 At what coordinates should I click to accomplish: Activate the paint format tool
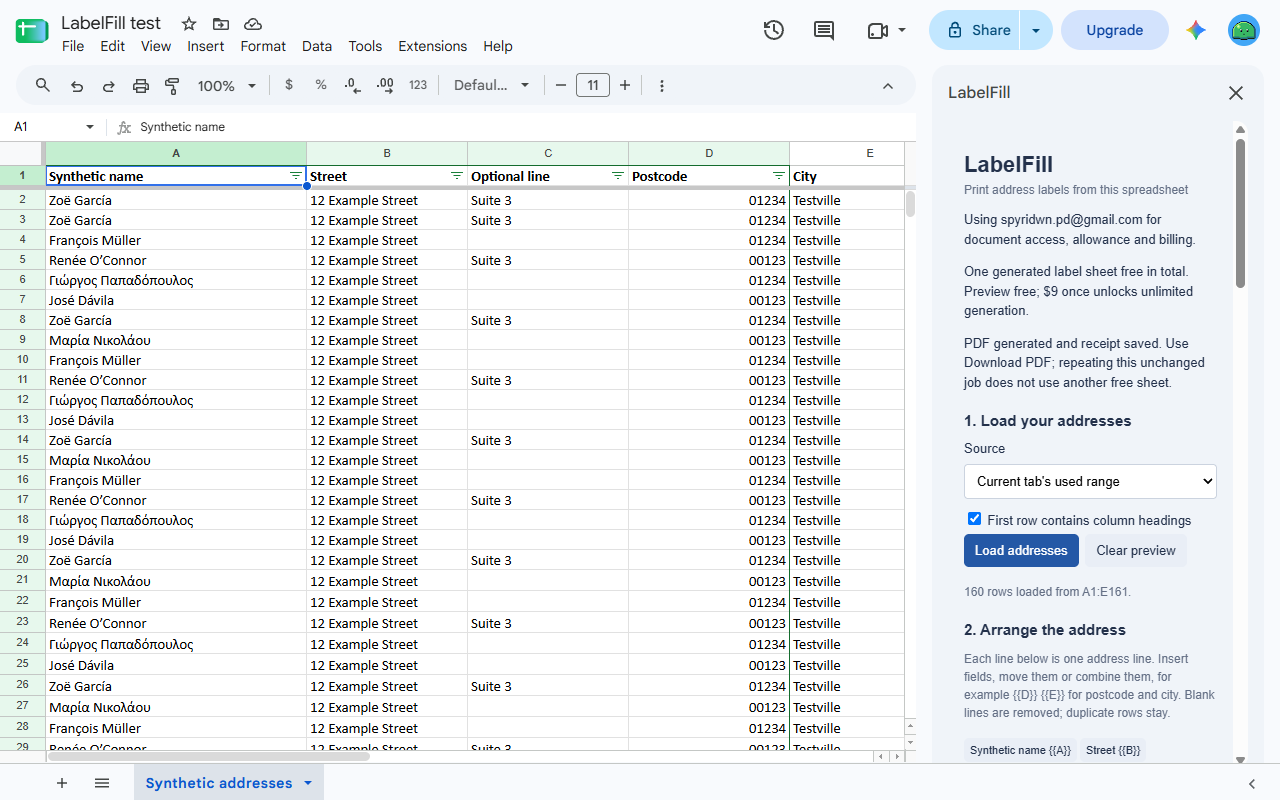pos(172,86)
